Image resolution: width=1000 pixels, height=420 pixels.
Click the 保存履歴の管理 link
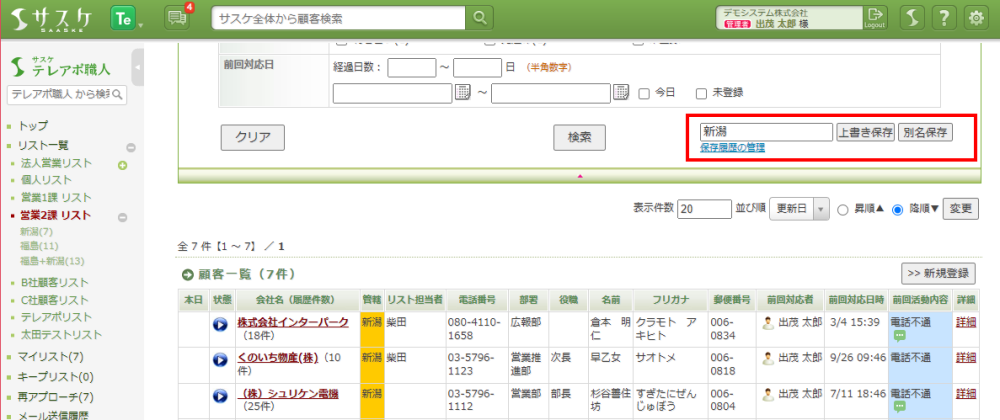[x=732, y=148]
